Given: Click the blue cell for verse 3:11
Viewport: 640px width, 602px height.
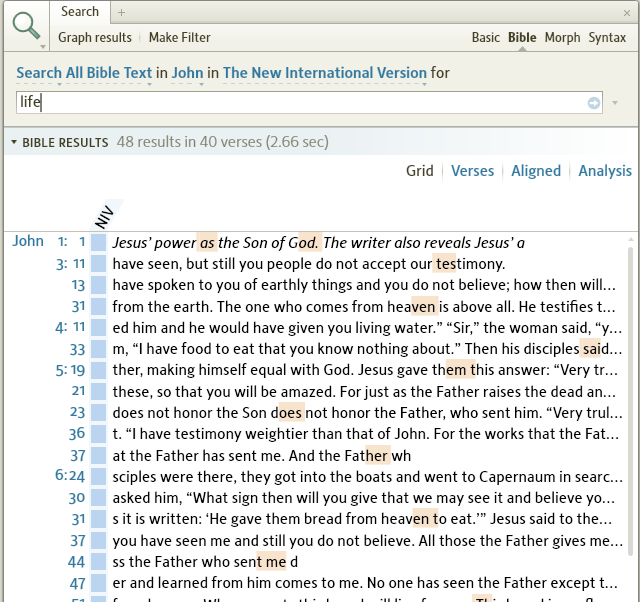Looking at the screenshot, I should point(98,264).
